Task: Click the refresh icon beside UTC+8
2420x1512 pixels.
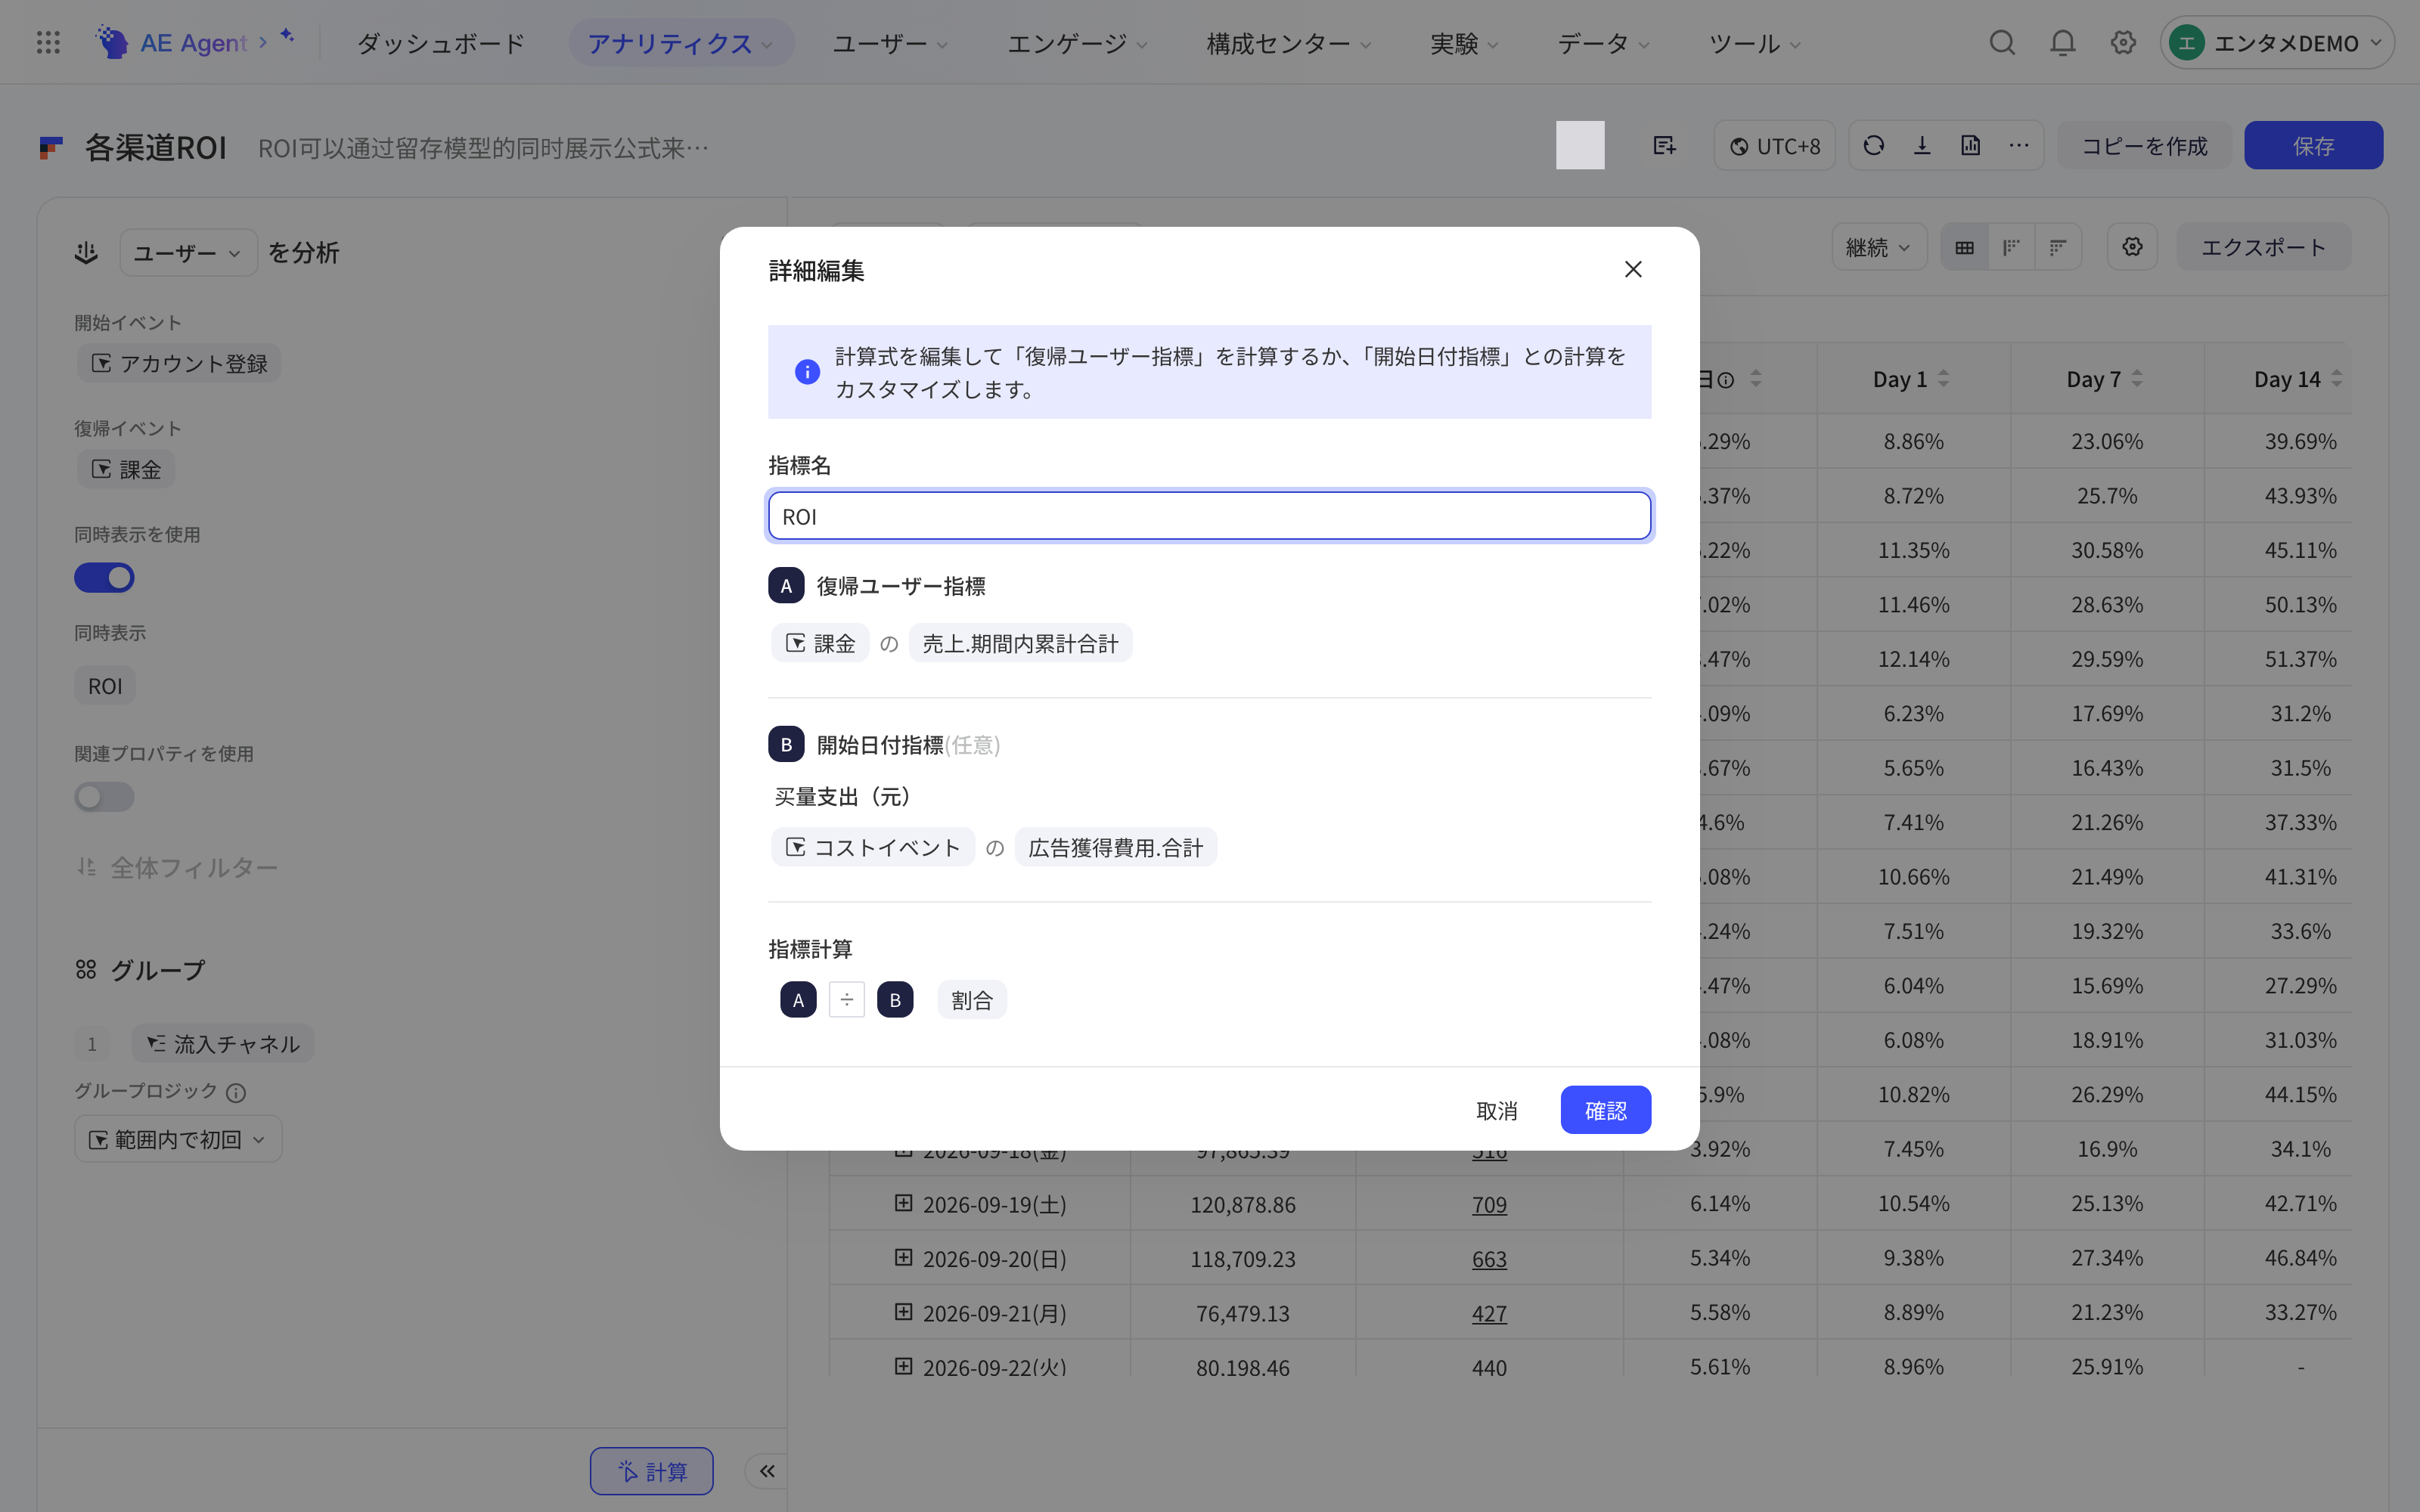Action: 1874,146
